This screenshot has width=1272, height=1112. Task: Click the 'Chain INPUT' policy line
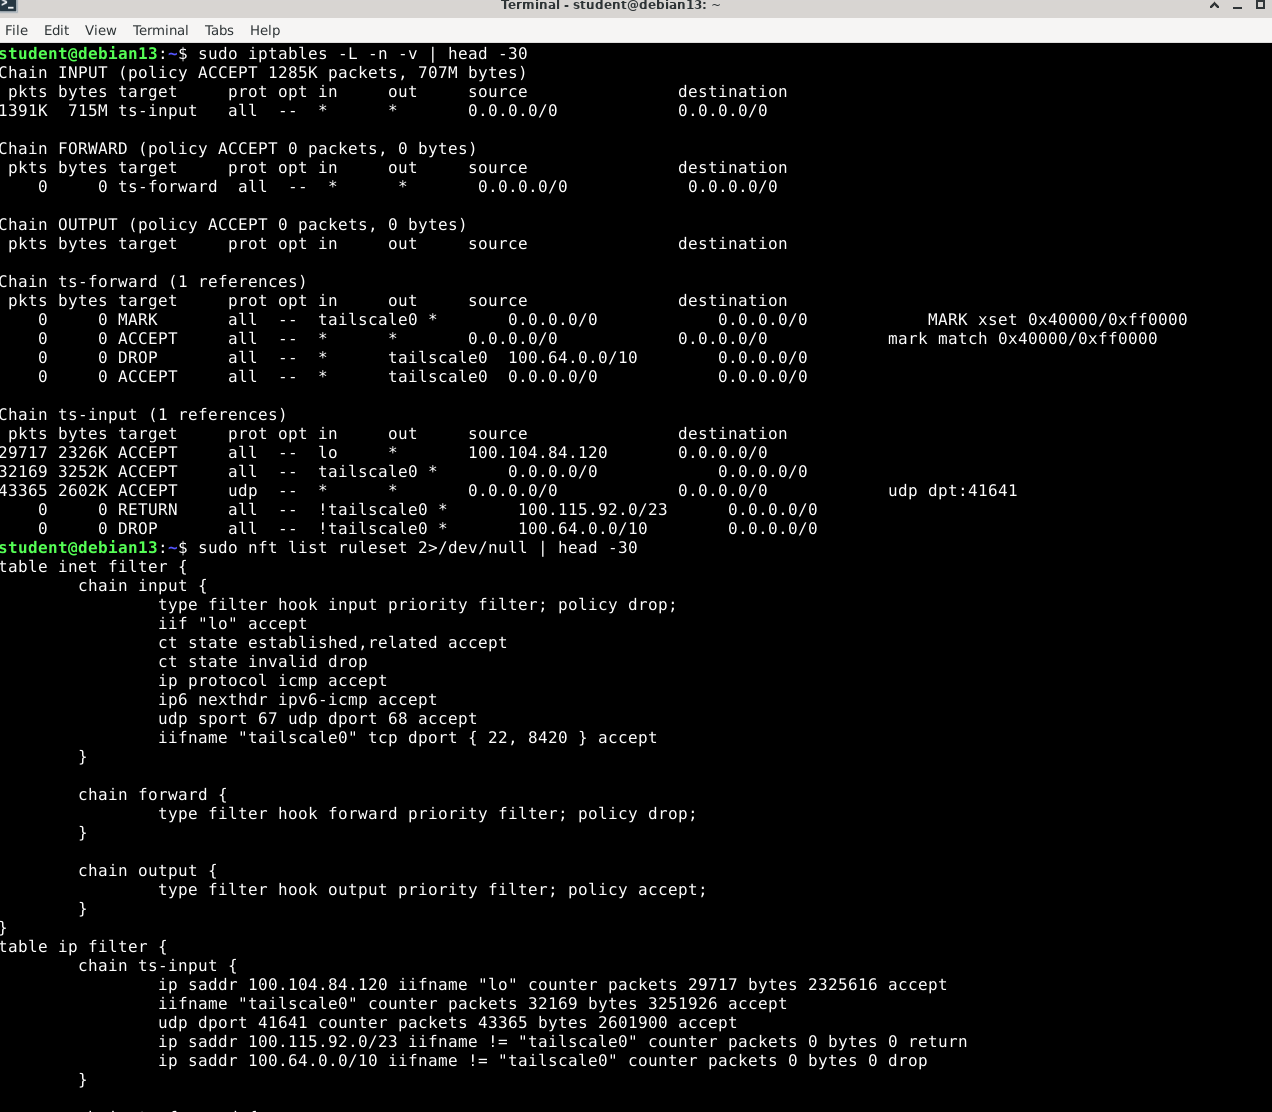click(x=264, y=73)
